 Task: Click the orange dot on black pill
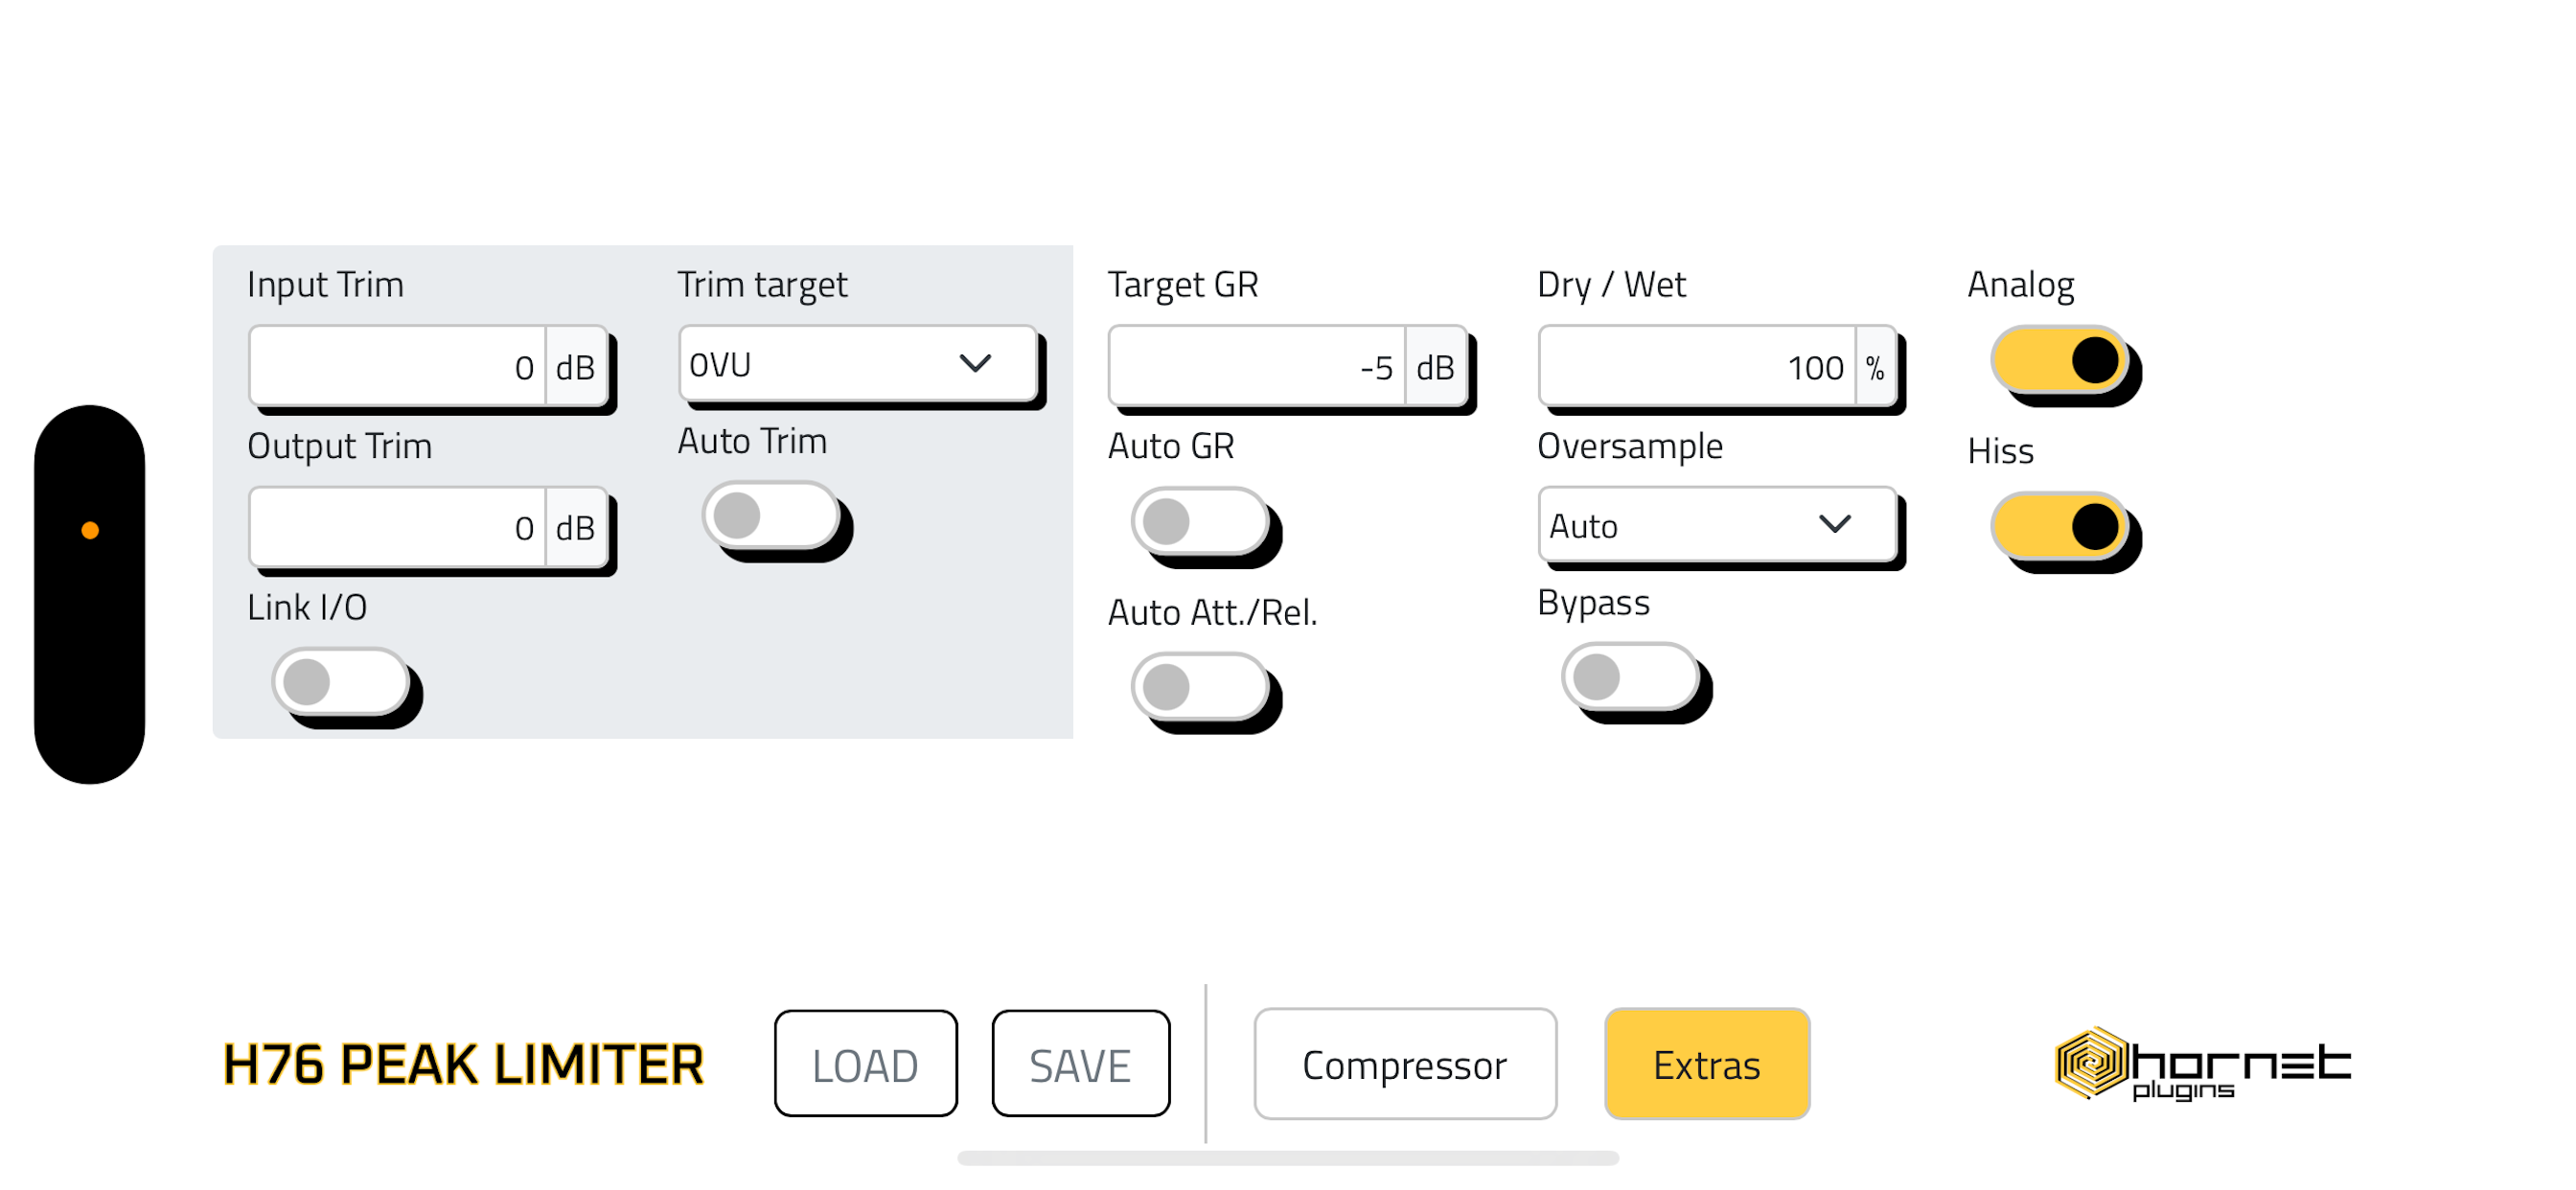pos(90,530)
